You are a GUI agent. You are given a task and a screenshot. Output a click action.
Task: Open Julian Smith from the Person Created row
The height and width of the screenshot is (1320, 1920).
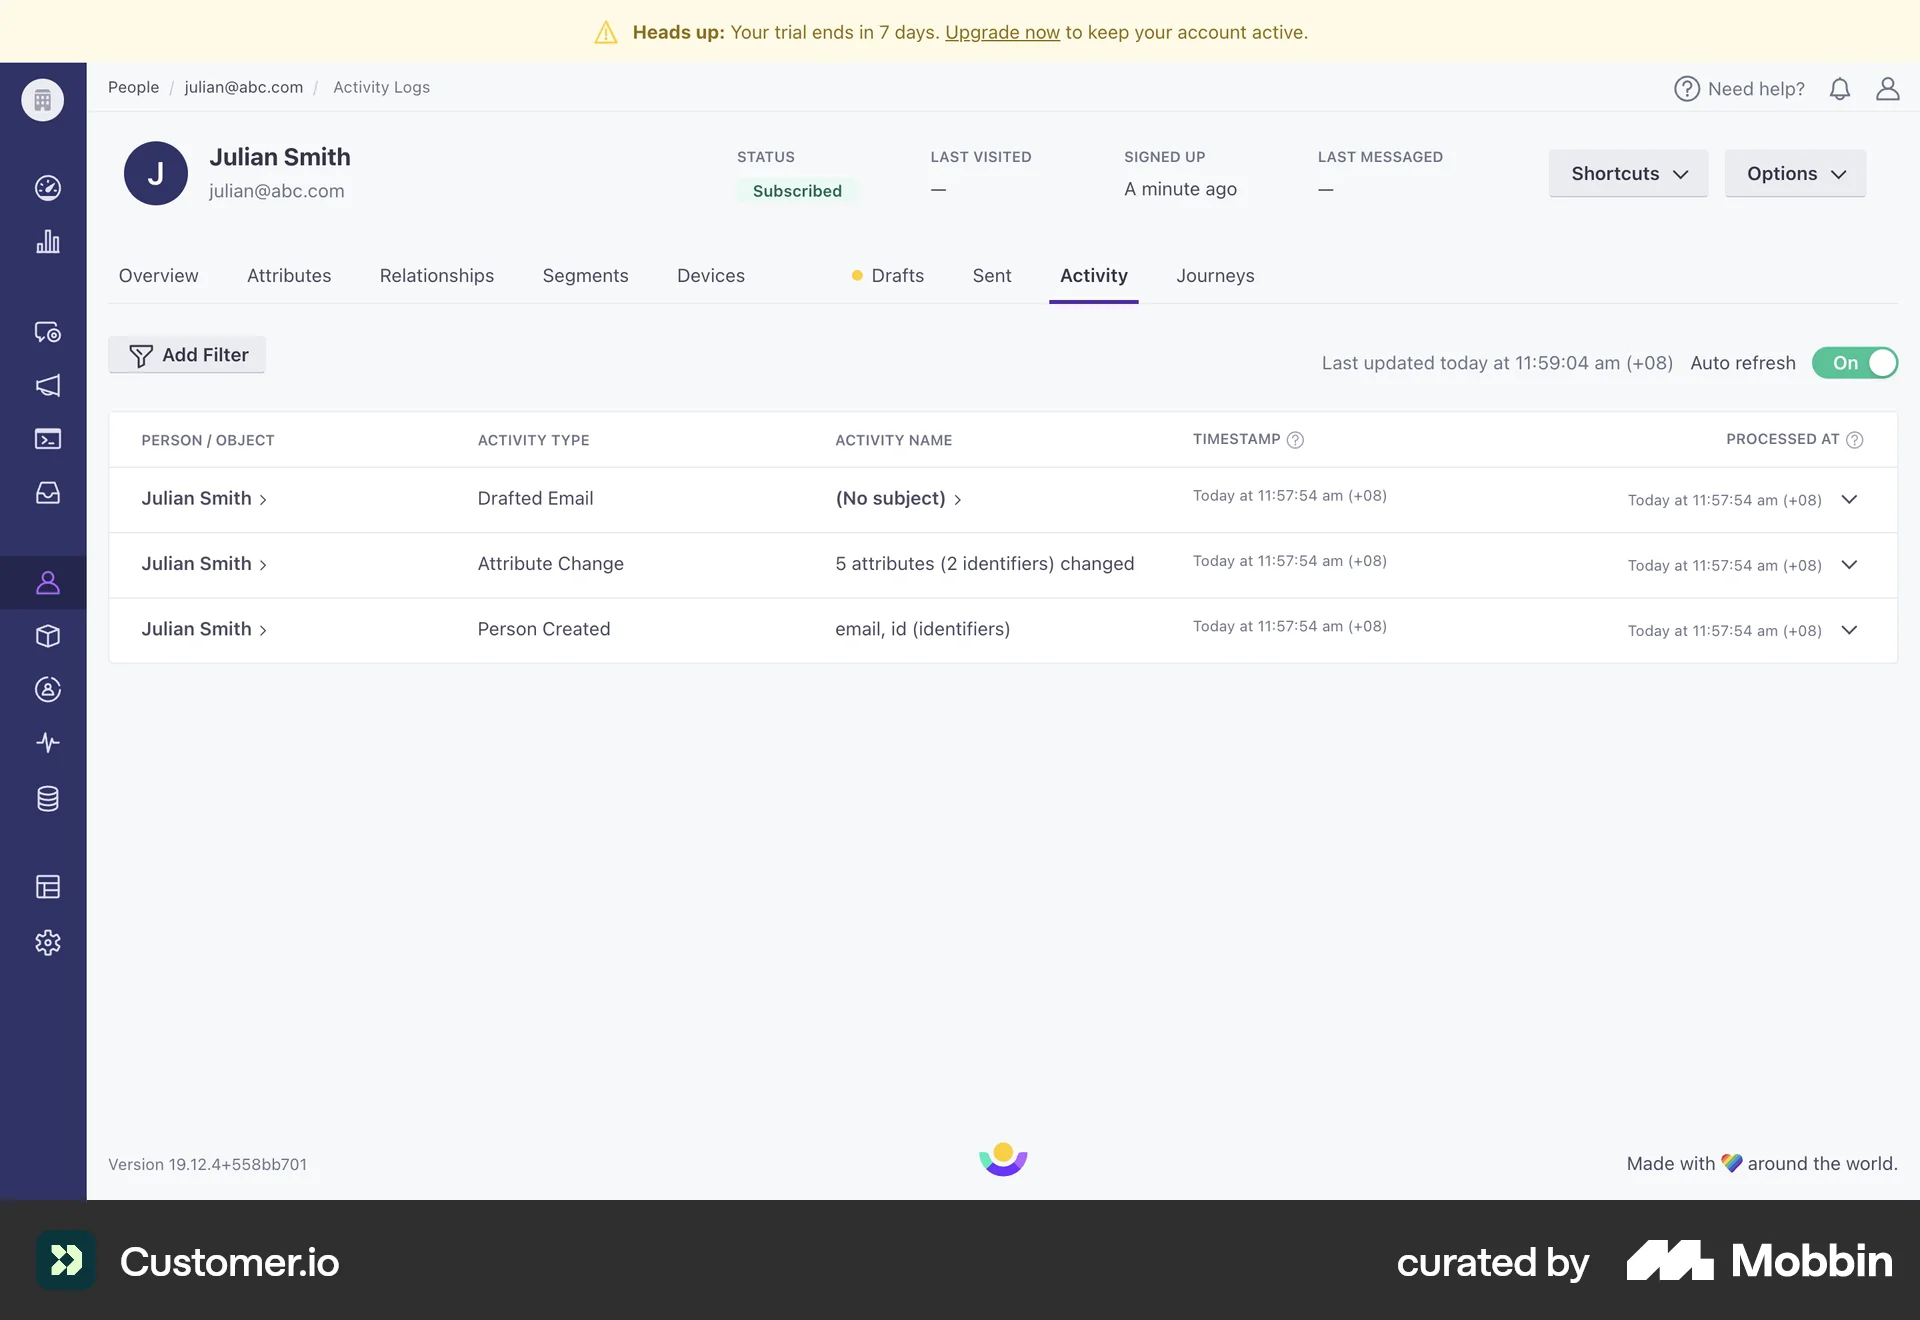pos(196,629)
